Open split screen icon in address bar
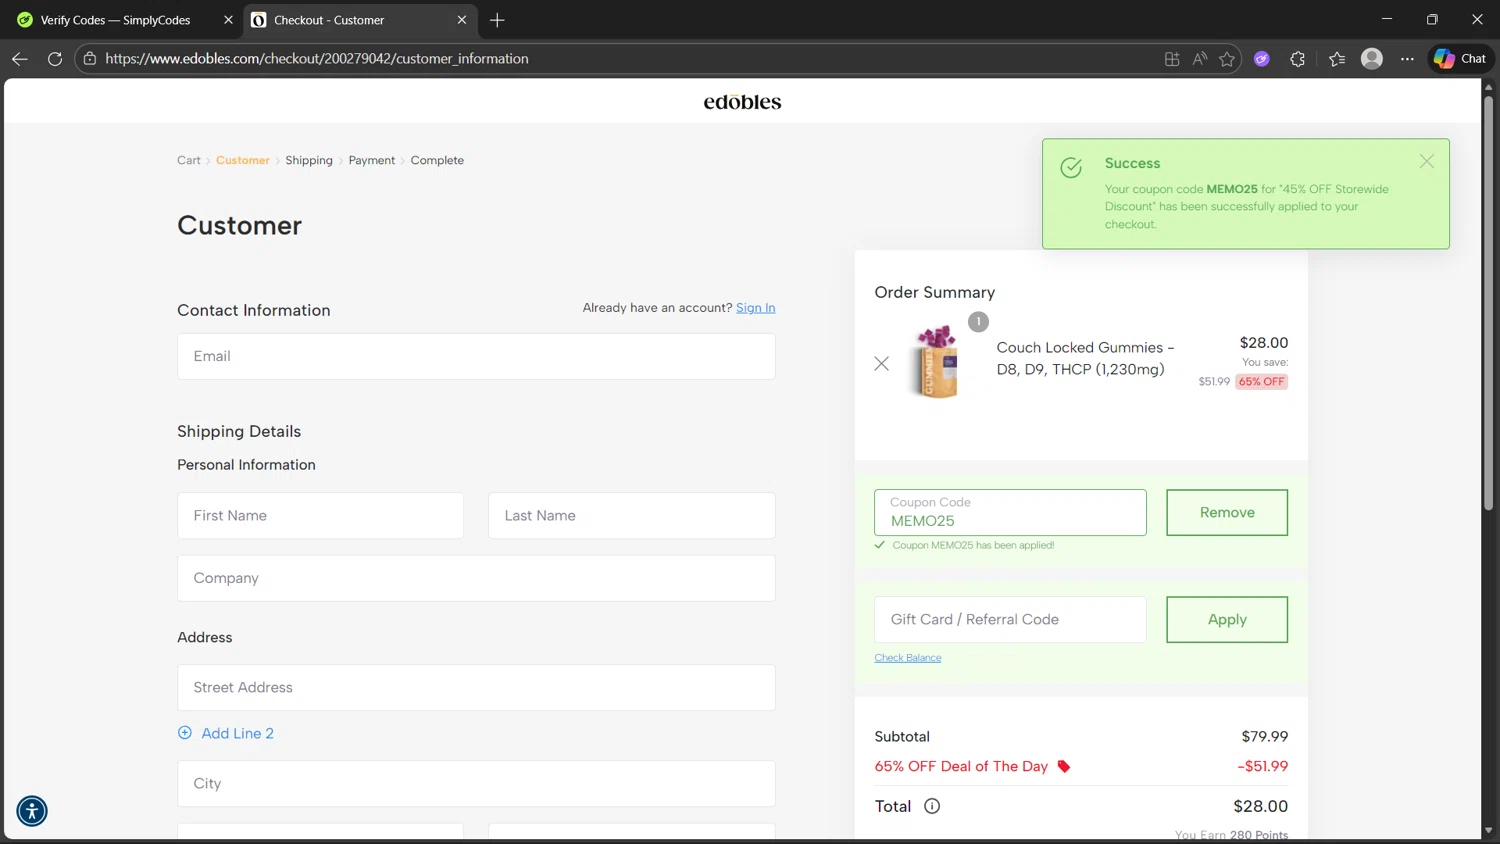1500x844 pixels. point(1172,59)
